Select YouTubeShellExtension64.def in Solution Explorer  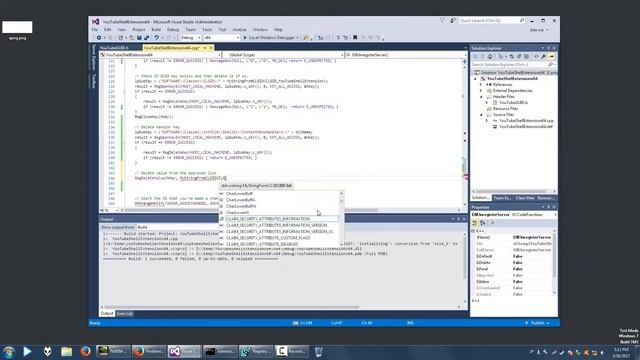coord(526,127)
